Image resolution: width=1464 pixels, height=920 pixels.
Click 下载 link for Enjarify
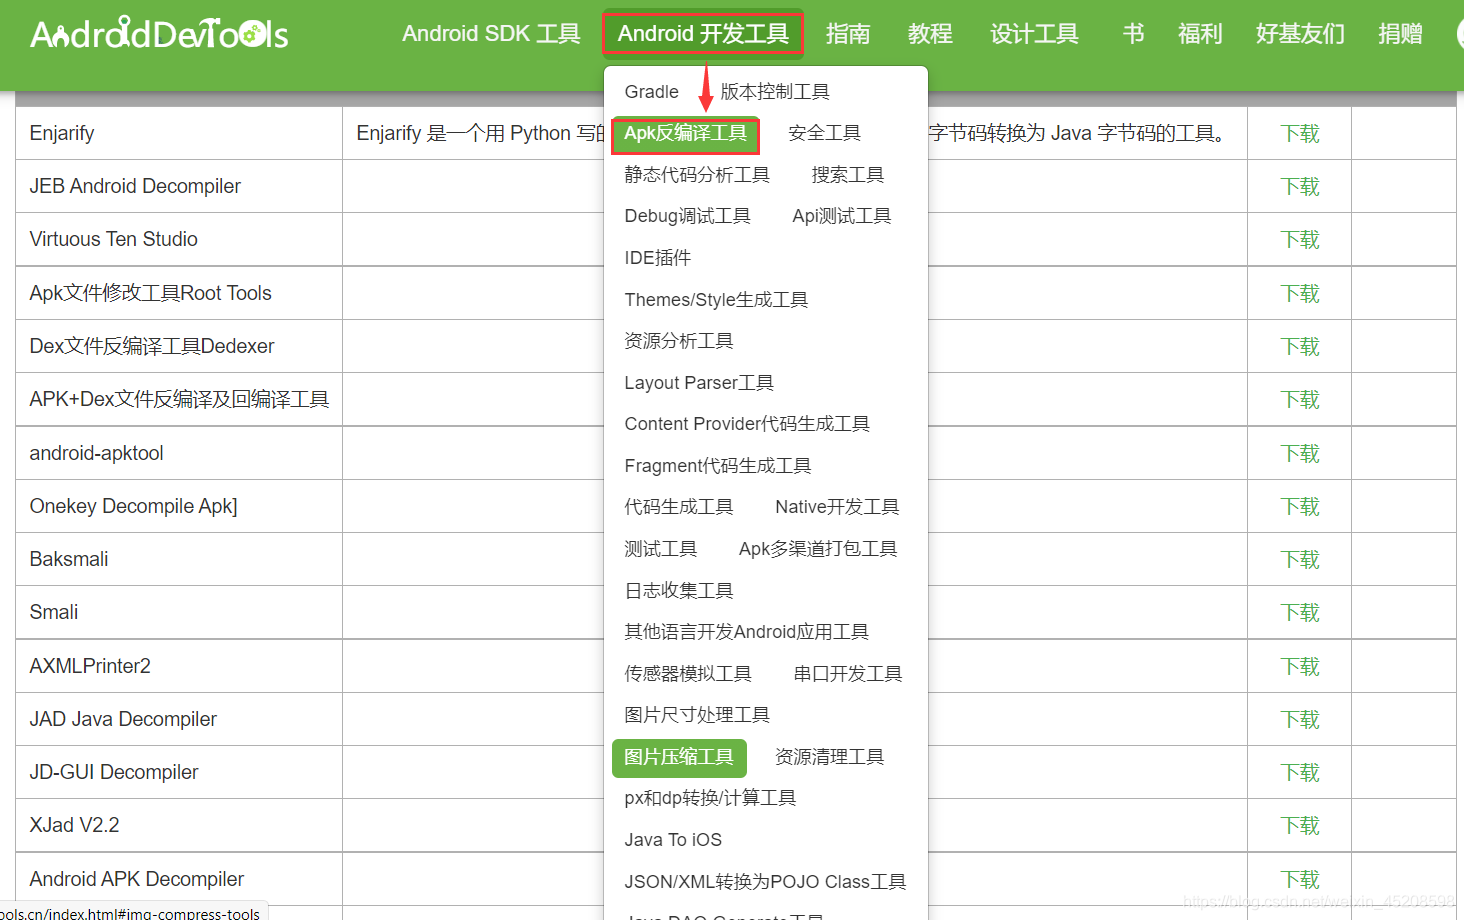pyautogui.click(x=1300, y=134)
